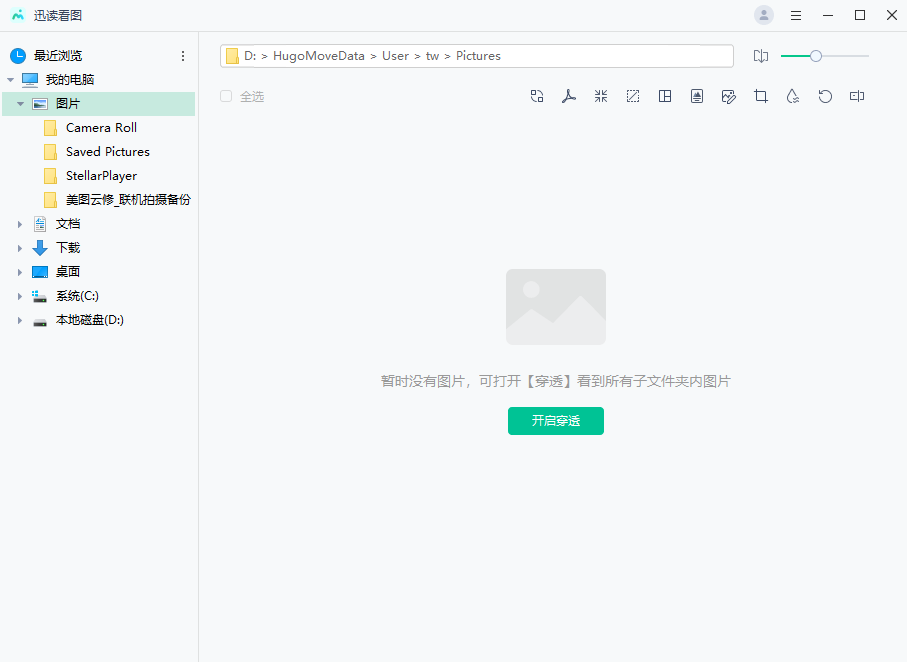Expand the 本地磁盘(D:) drive node

[20, 320]
